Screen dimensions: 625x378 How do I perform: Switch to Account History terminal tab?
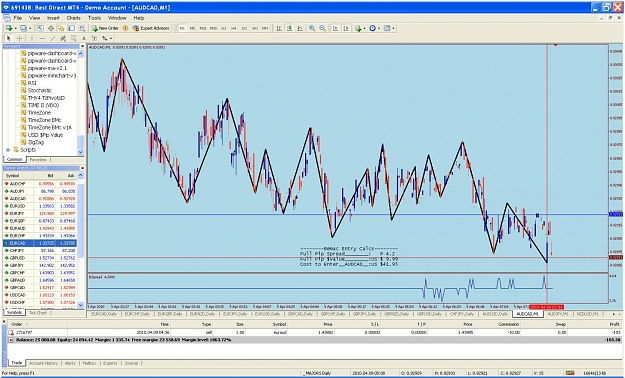[43, 363]
